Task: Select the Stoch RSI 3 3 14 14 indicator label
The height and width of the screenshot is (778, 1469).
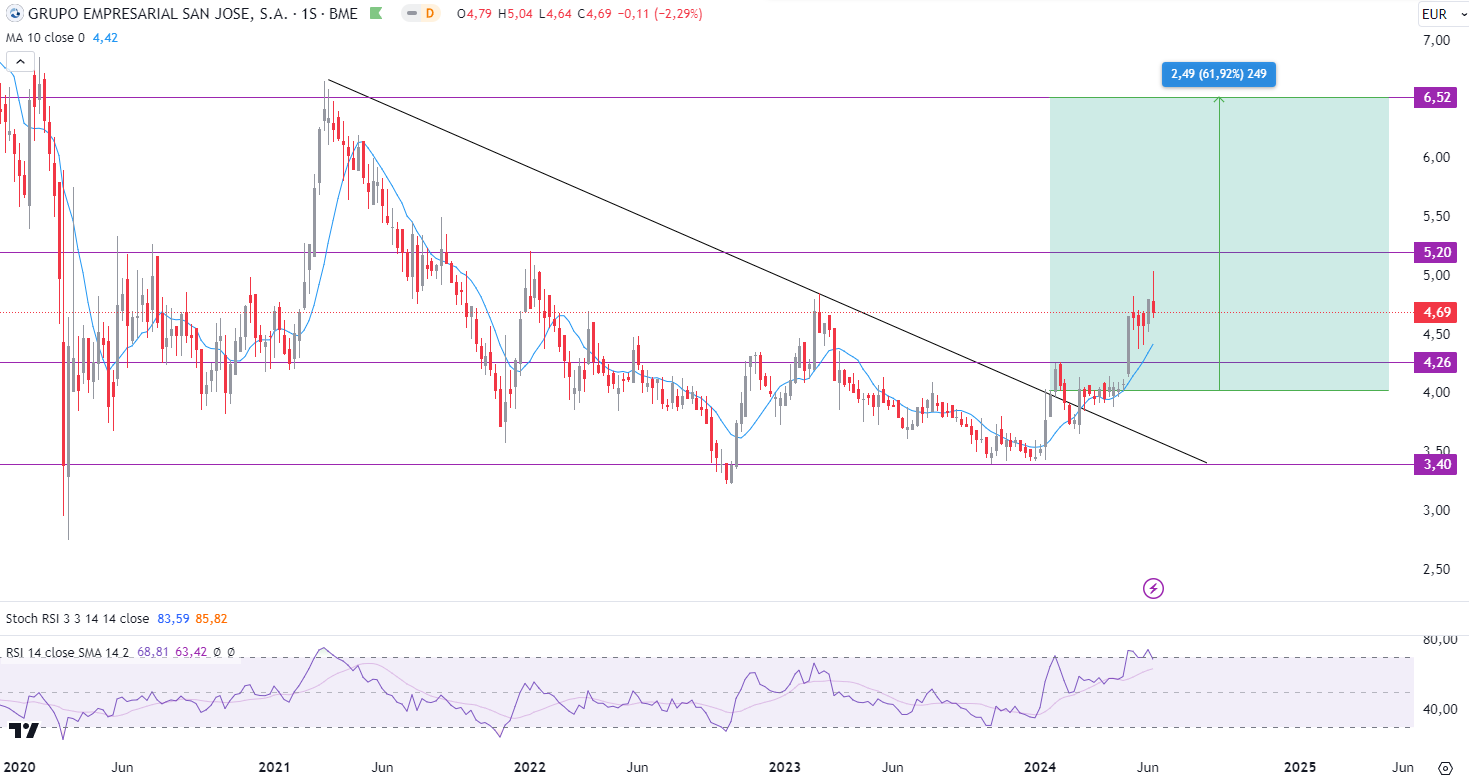Action: 78,619
